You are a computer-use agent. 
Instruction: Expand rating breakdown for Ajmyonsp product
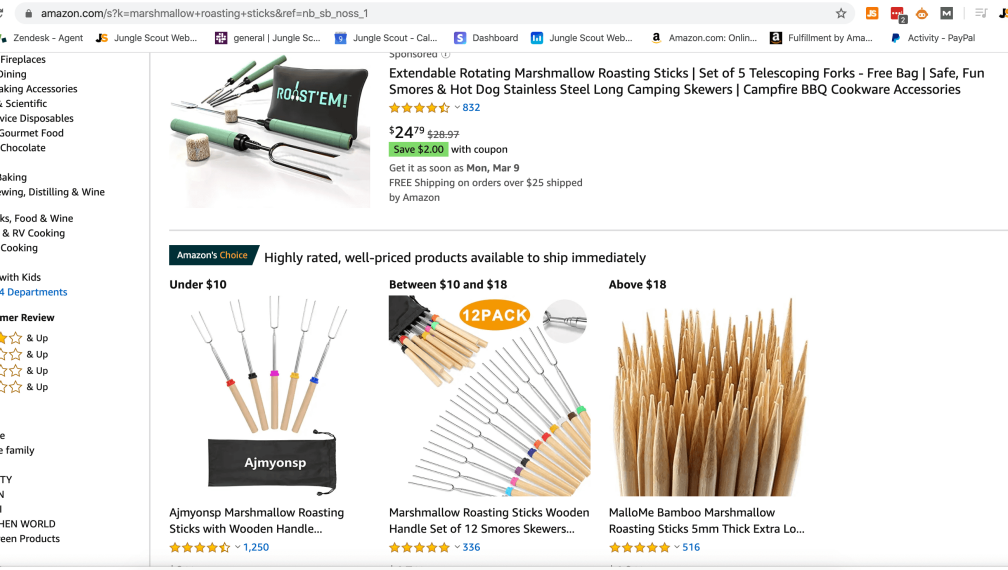click(237, 548)
